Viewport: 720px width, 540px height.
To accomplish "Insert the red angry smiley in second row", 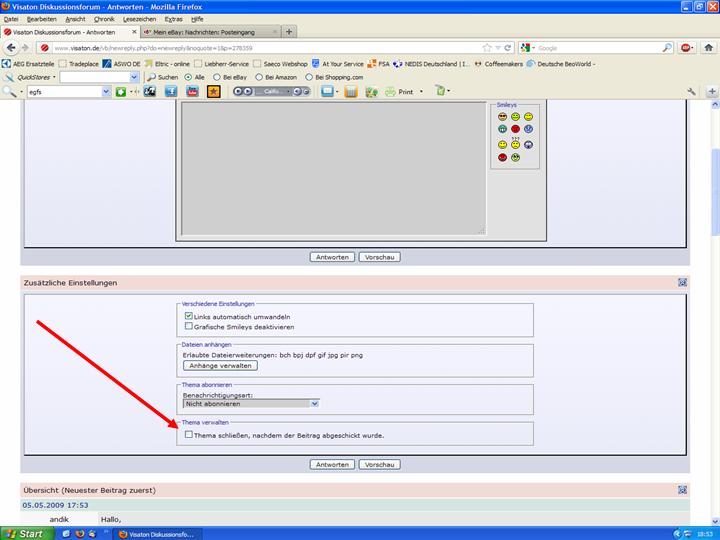I will pos(515,129).
